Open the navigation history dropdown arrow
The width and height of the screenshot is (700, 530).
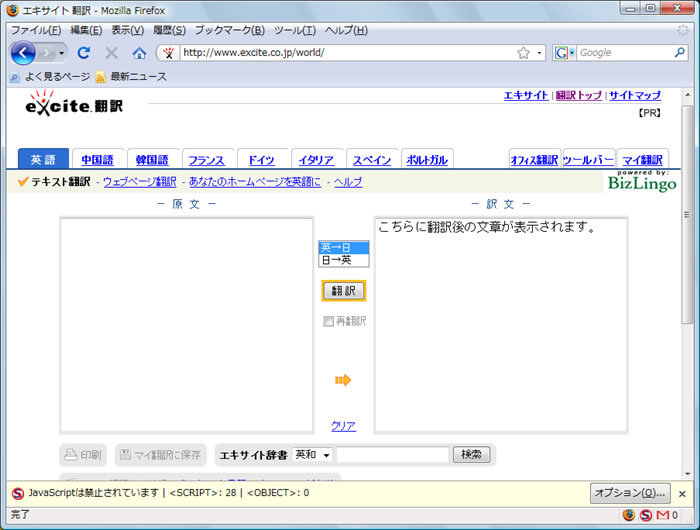[62, 53]
